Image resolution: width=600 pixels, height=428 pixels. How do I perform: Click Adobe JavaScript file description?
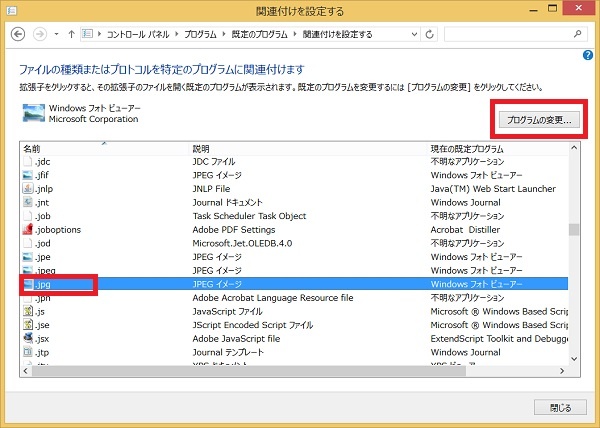(x=236, y=339)
